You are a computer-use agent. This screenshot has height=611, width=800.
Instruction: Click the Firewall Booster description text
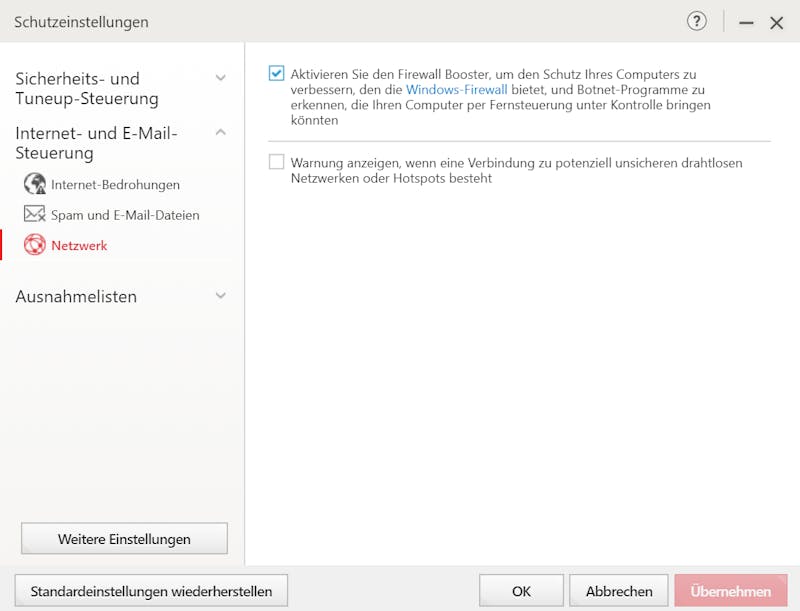501,97
